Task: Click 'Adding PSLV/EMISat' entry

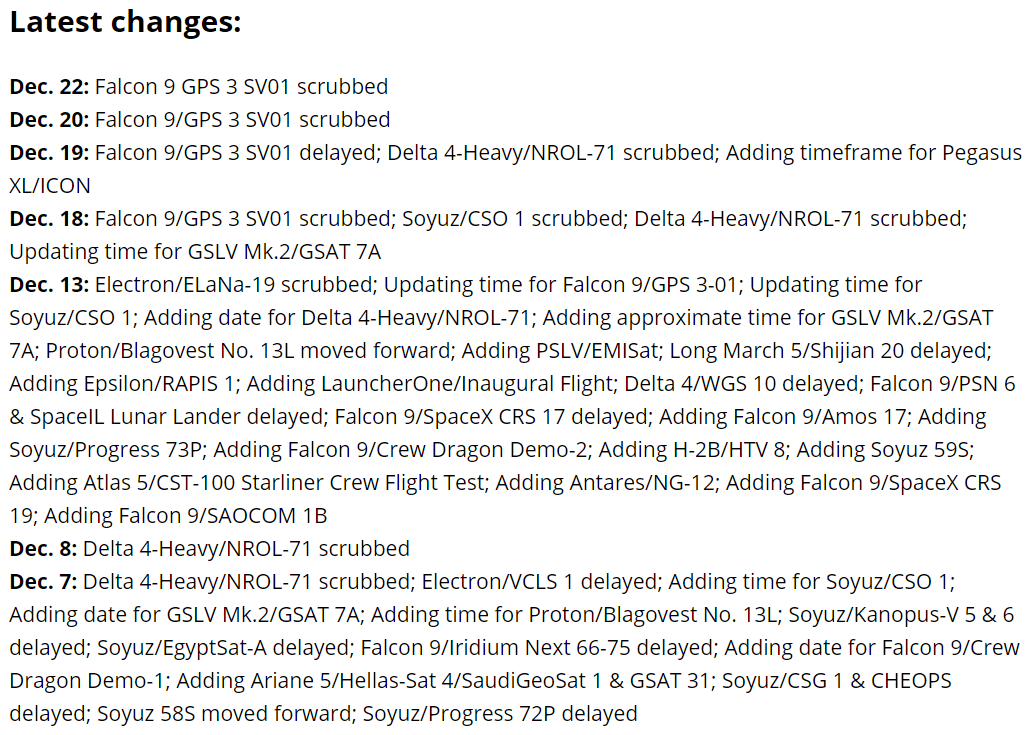Action: pyautogui.click(x=559, y=350)
